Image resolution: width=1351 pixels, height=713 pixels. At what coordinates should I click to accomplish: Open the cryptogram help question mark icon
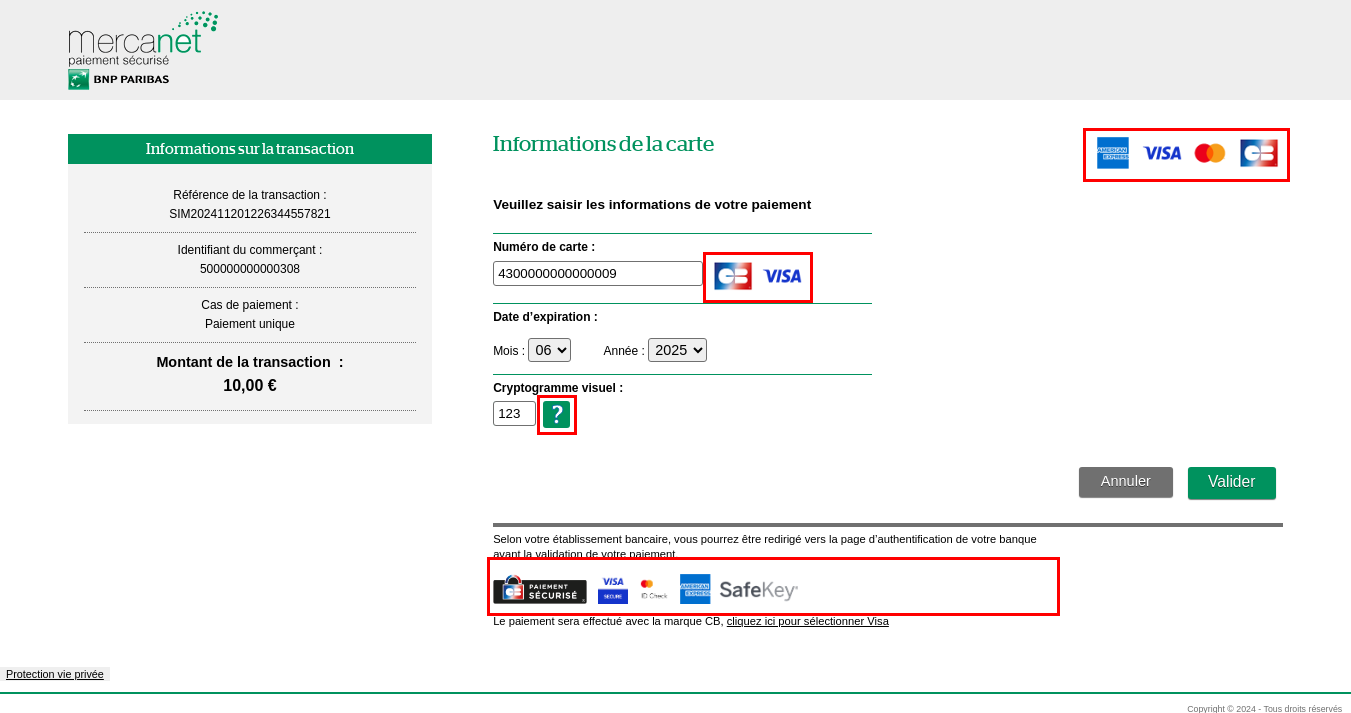point(557,414)
